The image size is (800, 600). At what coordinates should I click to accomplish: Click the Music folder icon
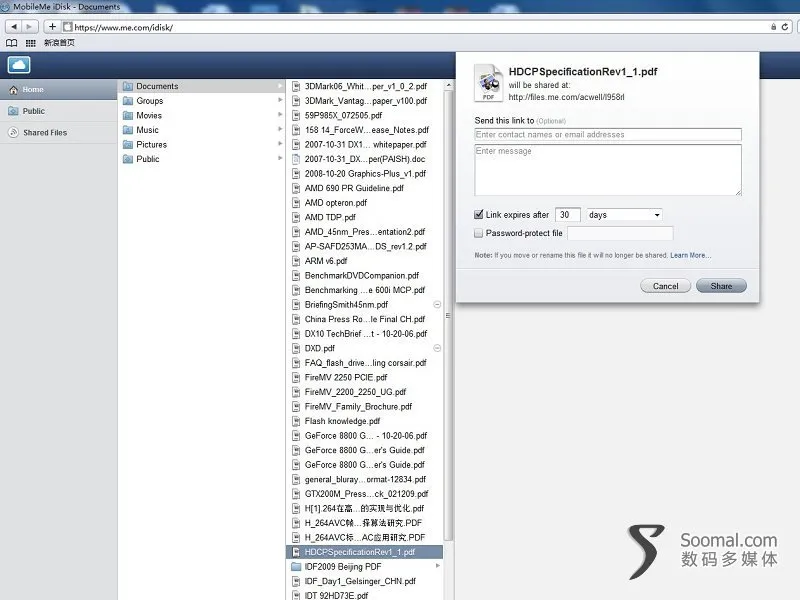[128, 130]
